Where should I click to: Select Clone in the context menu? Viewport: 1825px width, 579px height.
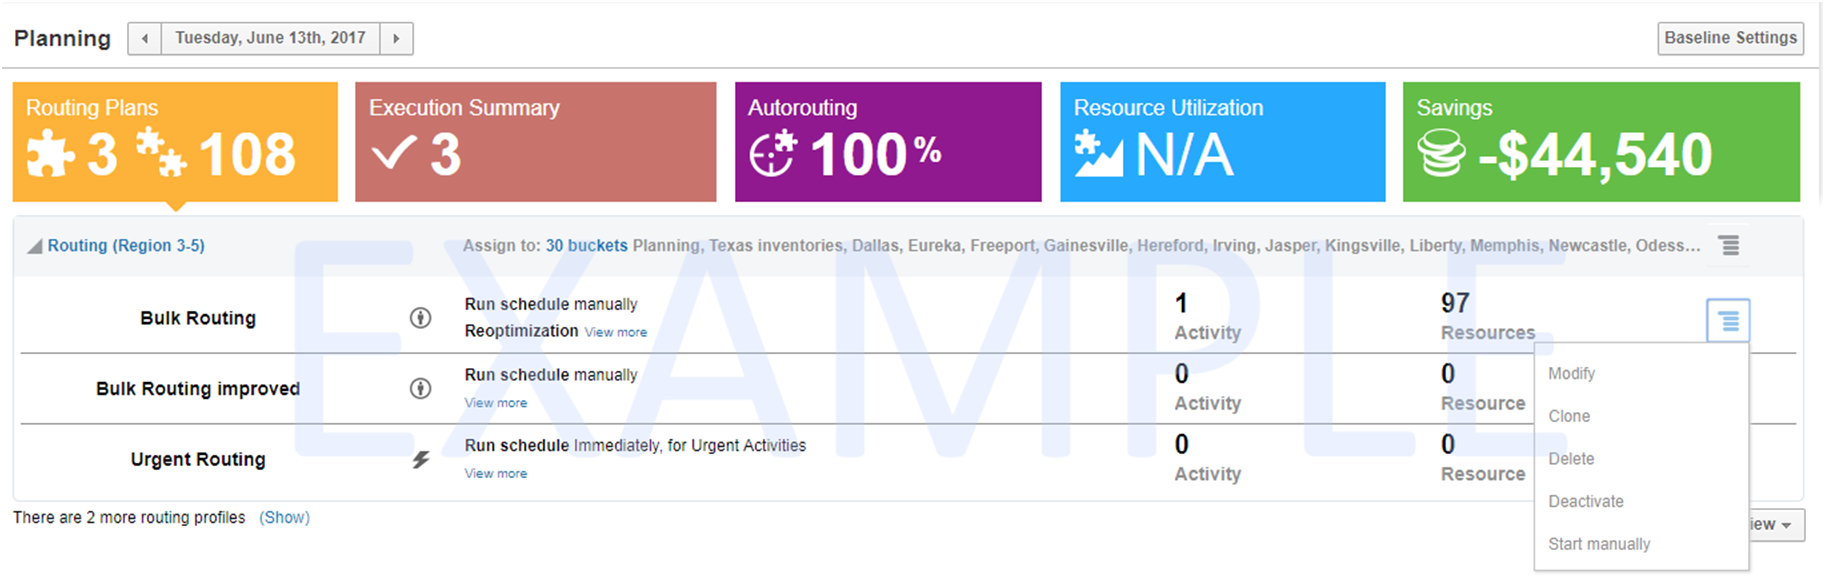pos(1569,416)
